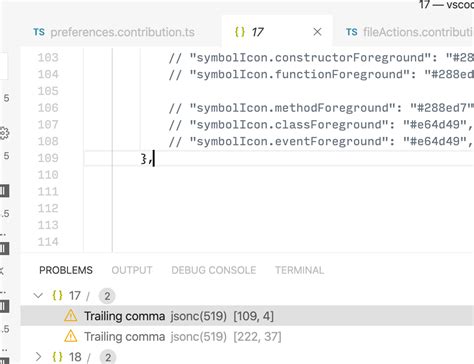
Task: Open DEBUG CONSOLE panel tab
Action: click(x=214, y=270)
